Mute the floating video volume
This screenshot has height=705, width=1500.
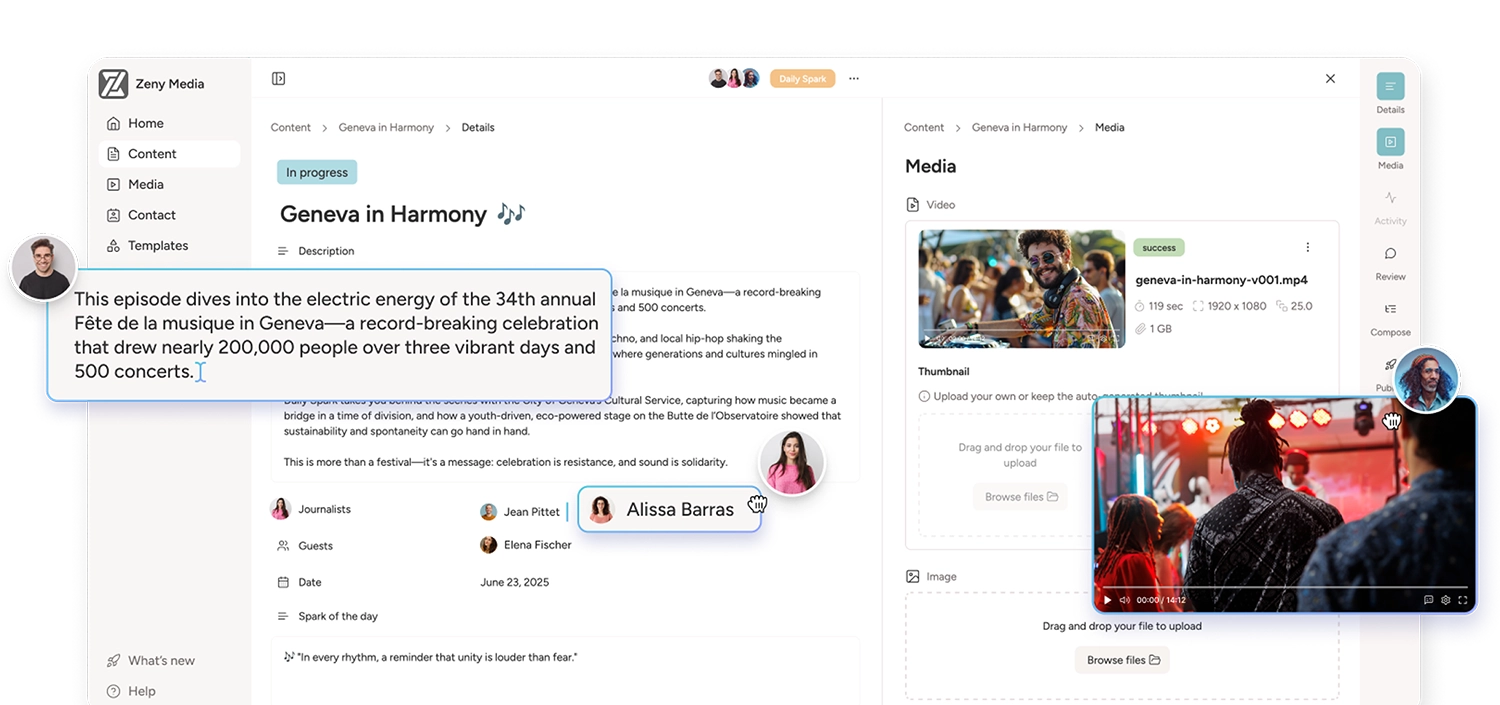click(1124, 600)
